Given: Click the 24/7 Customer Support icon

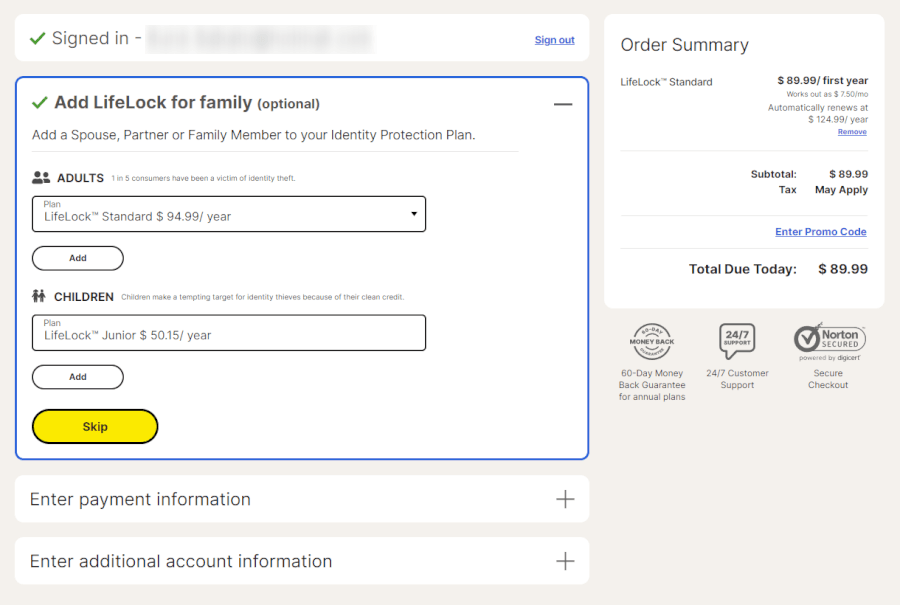Looking at the screenshot, I should click(737, 342).
